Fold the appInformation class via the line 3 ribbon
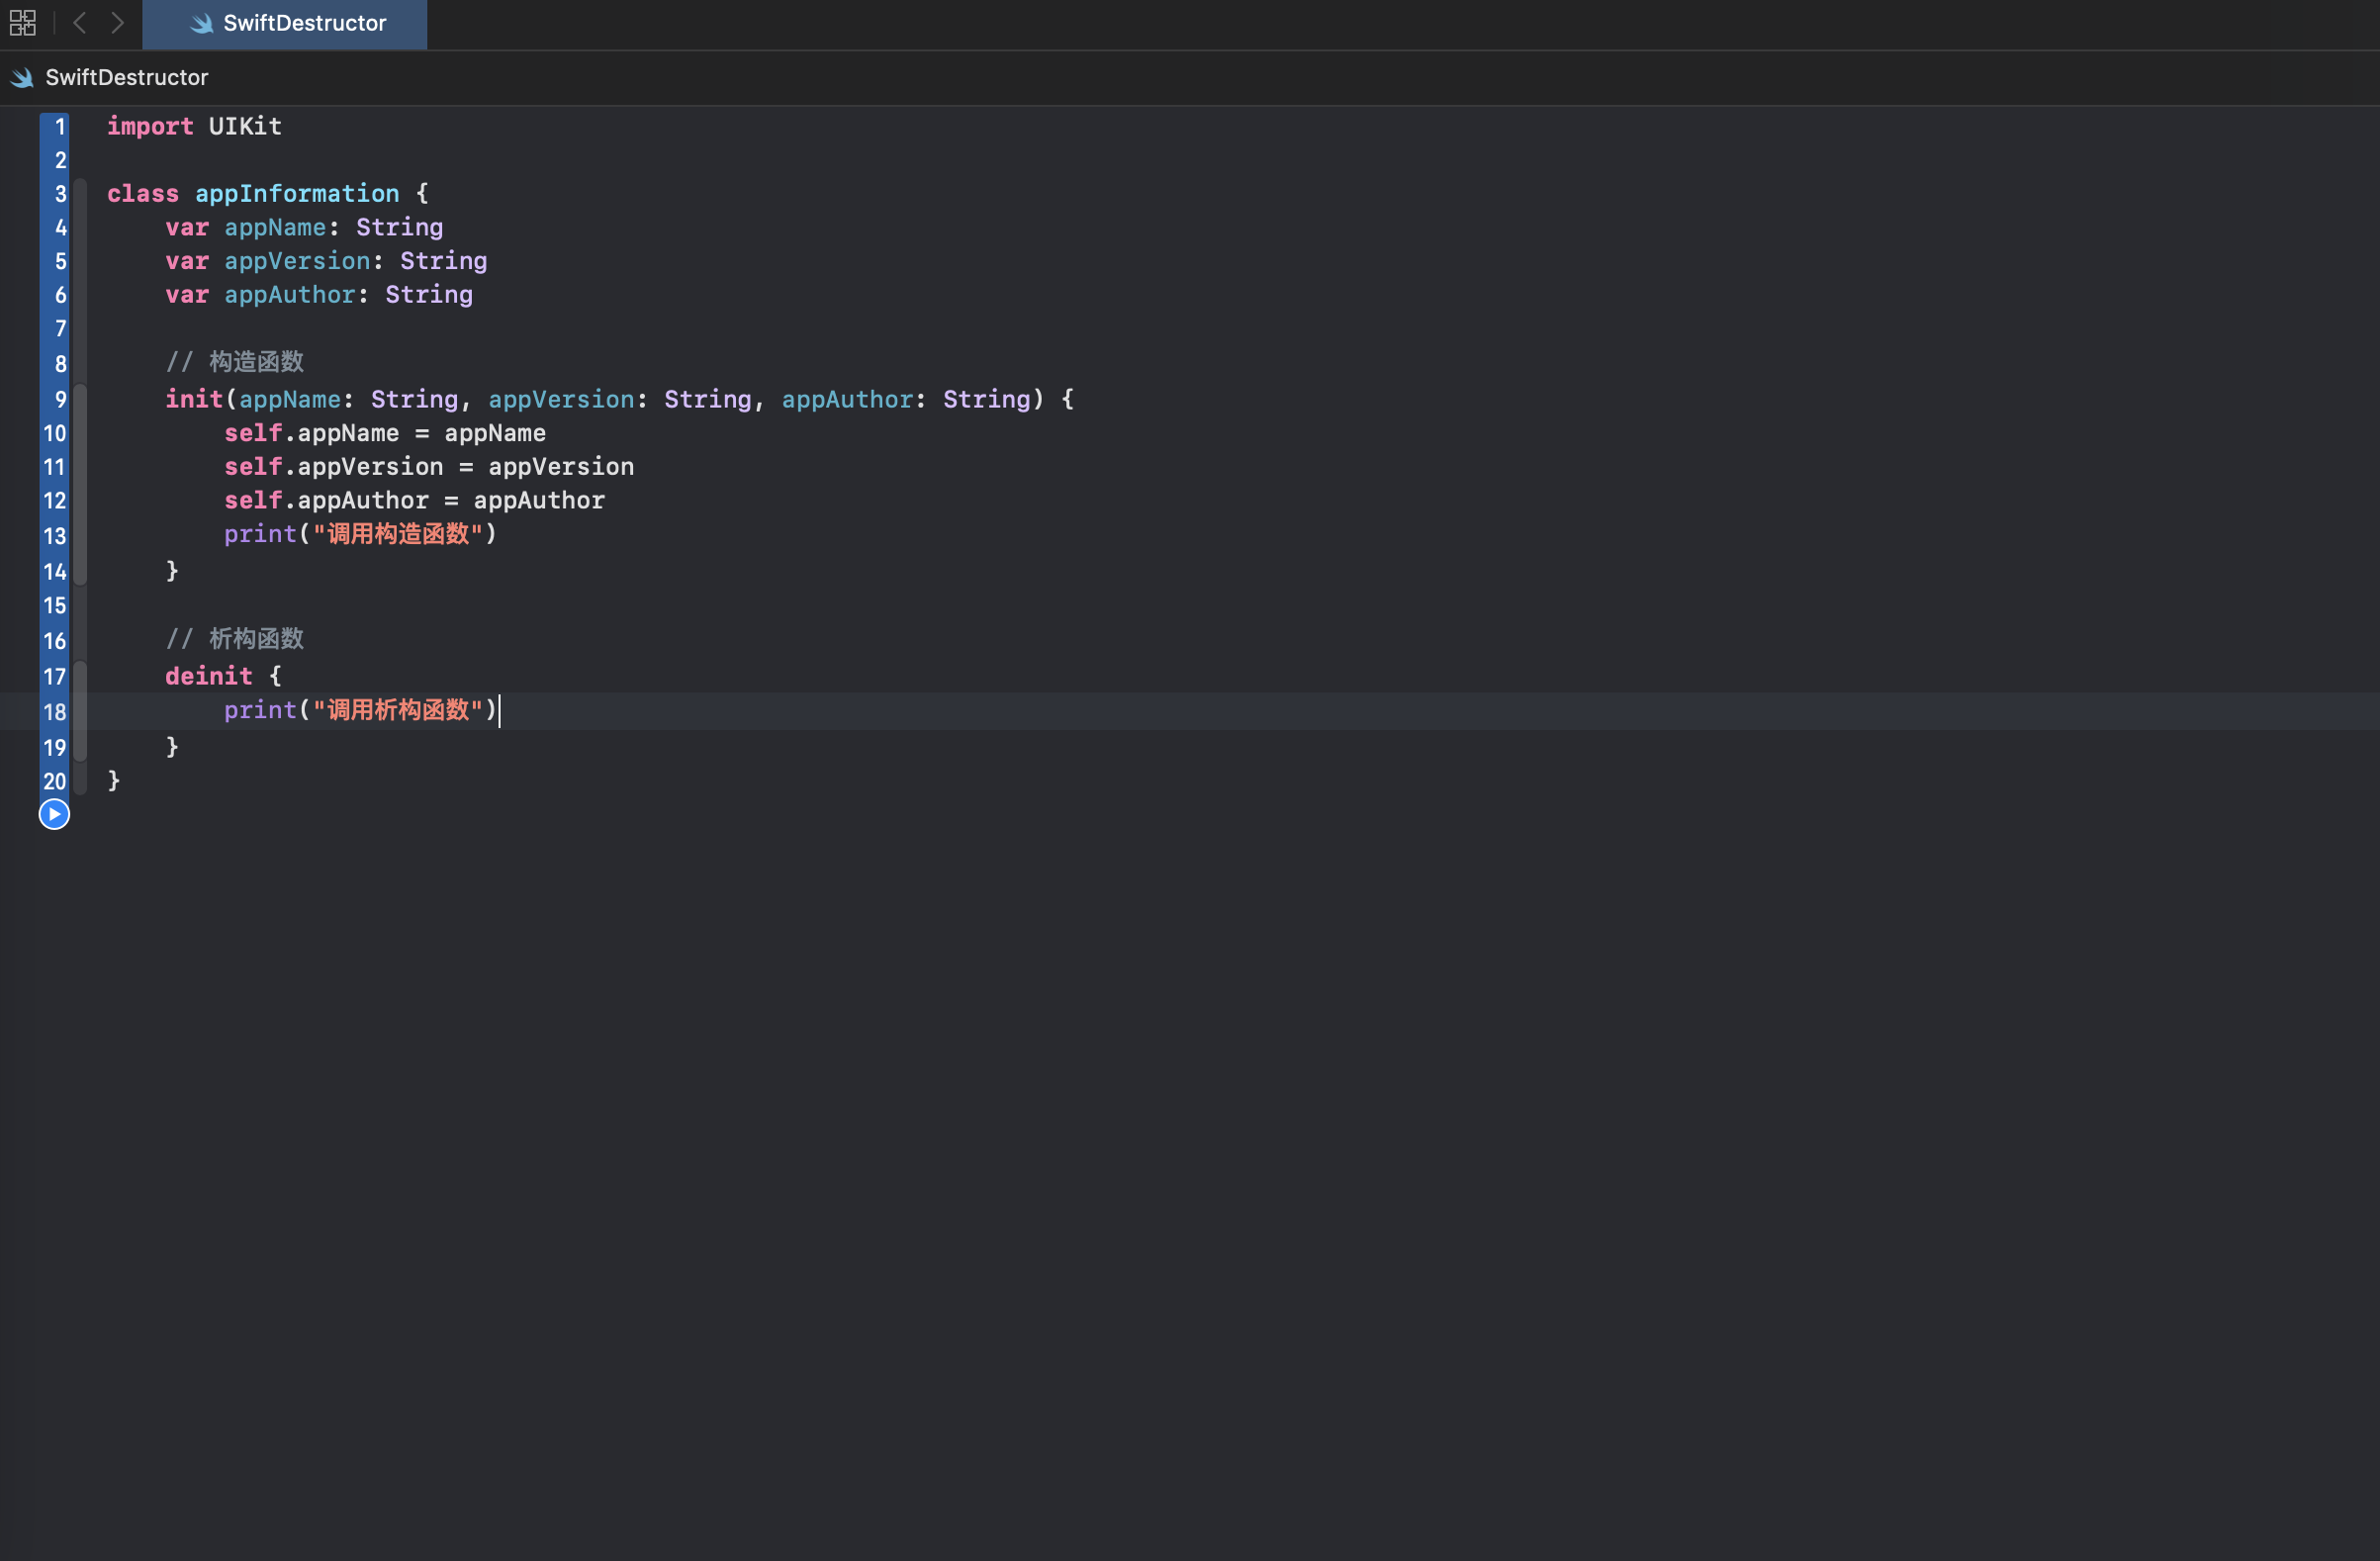The height and width of the screenshot is (1561, 2380). click(81, 194)
